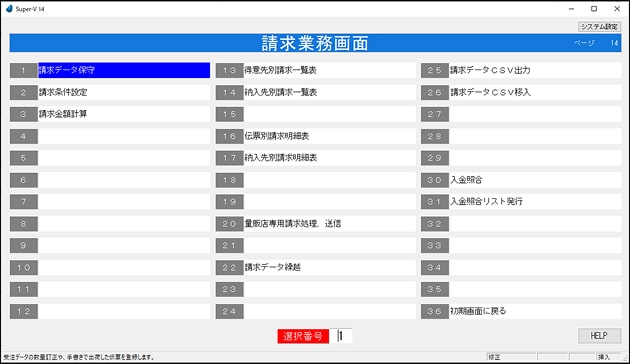The image size is (630, 364).
Task: Select menu item 請求条件設定
Action: (124, 92)
